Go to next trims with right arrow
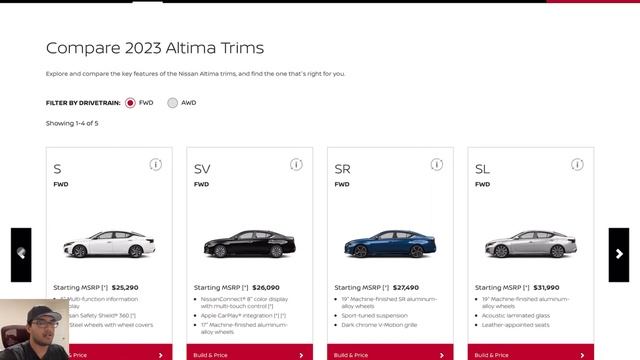Image resolution: width=640 pixels, height=360 pixels. (619, 255)
